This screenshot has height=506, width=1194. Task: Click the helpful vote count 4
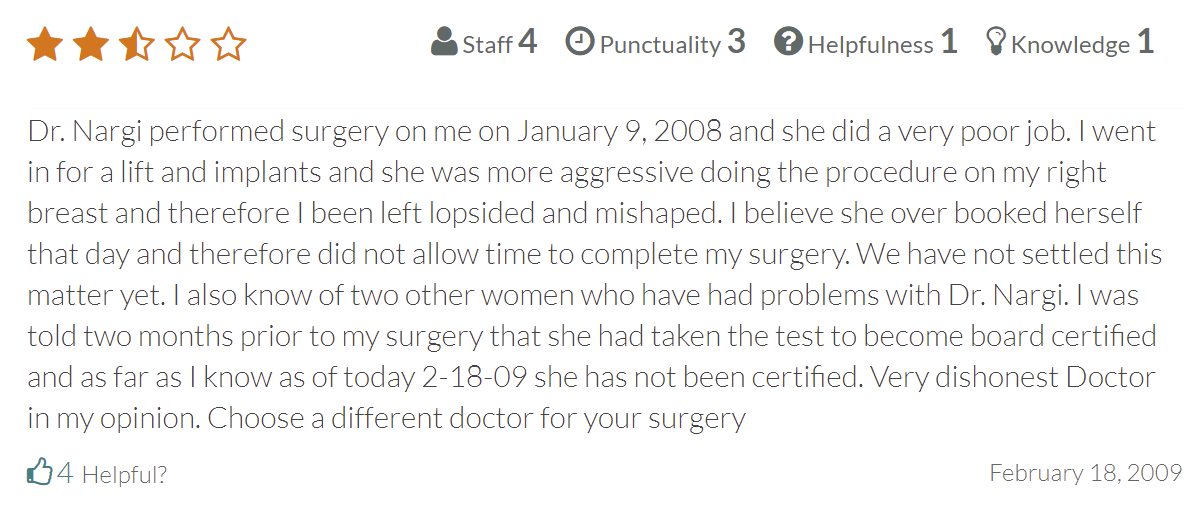tap(65, 473)
